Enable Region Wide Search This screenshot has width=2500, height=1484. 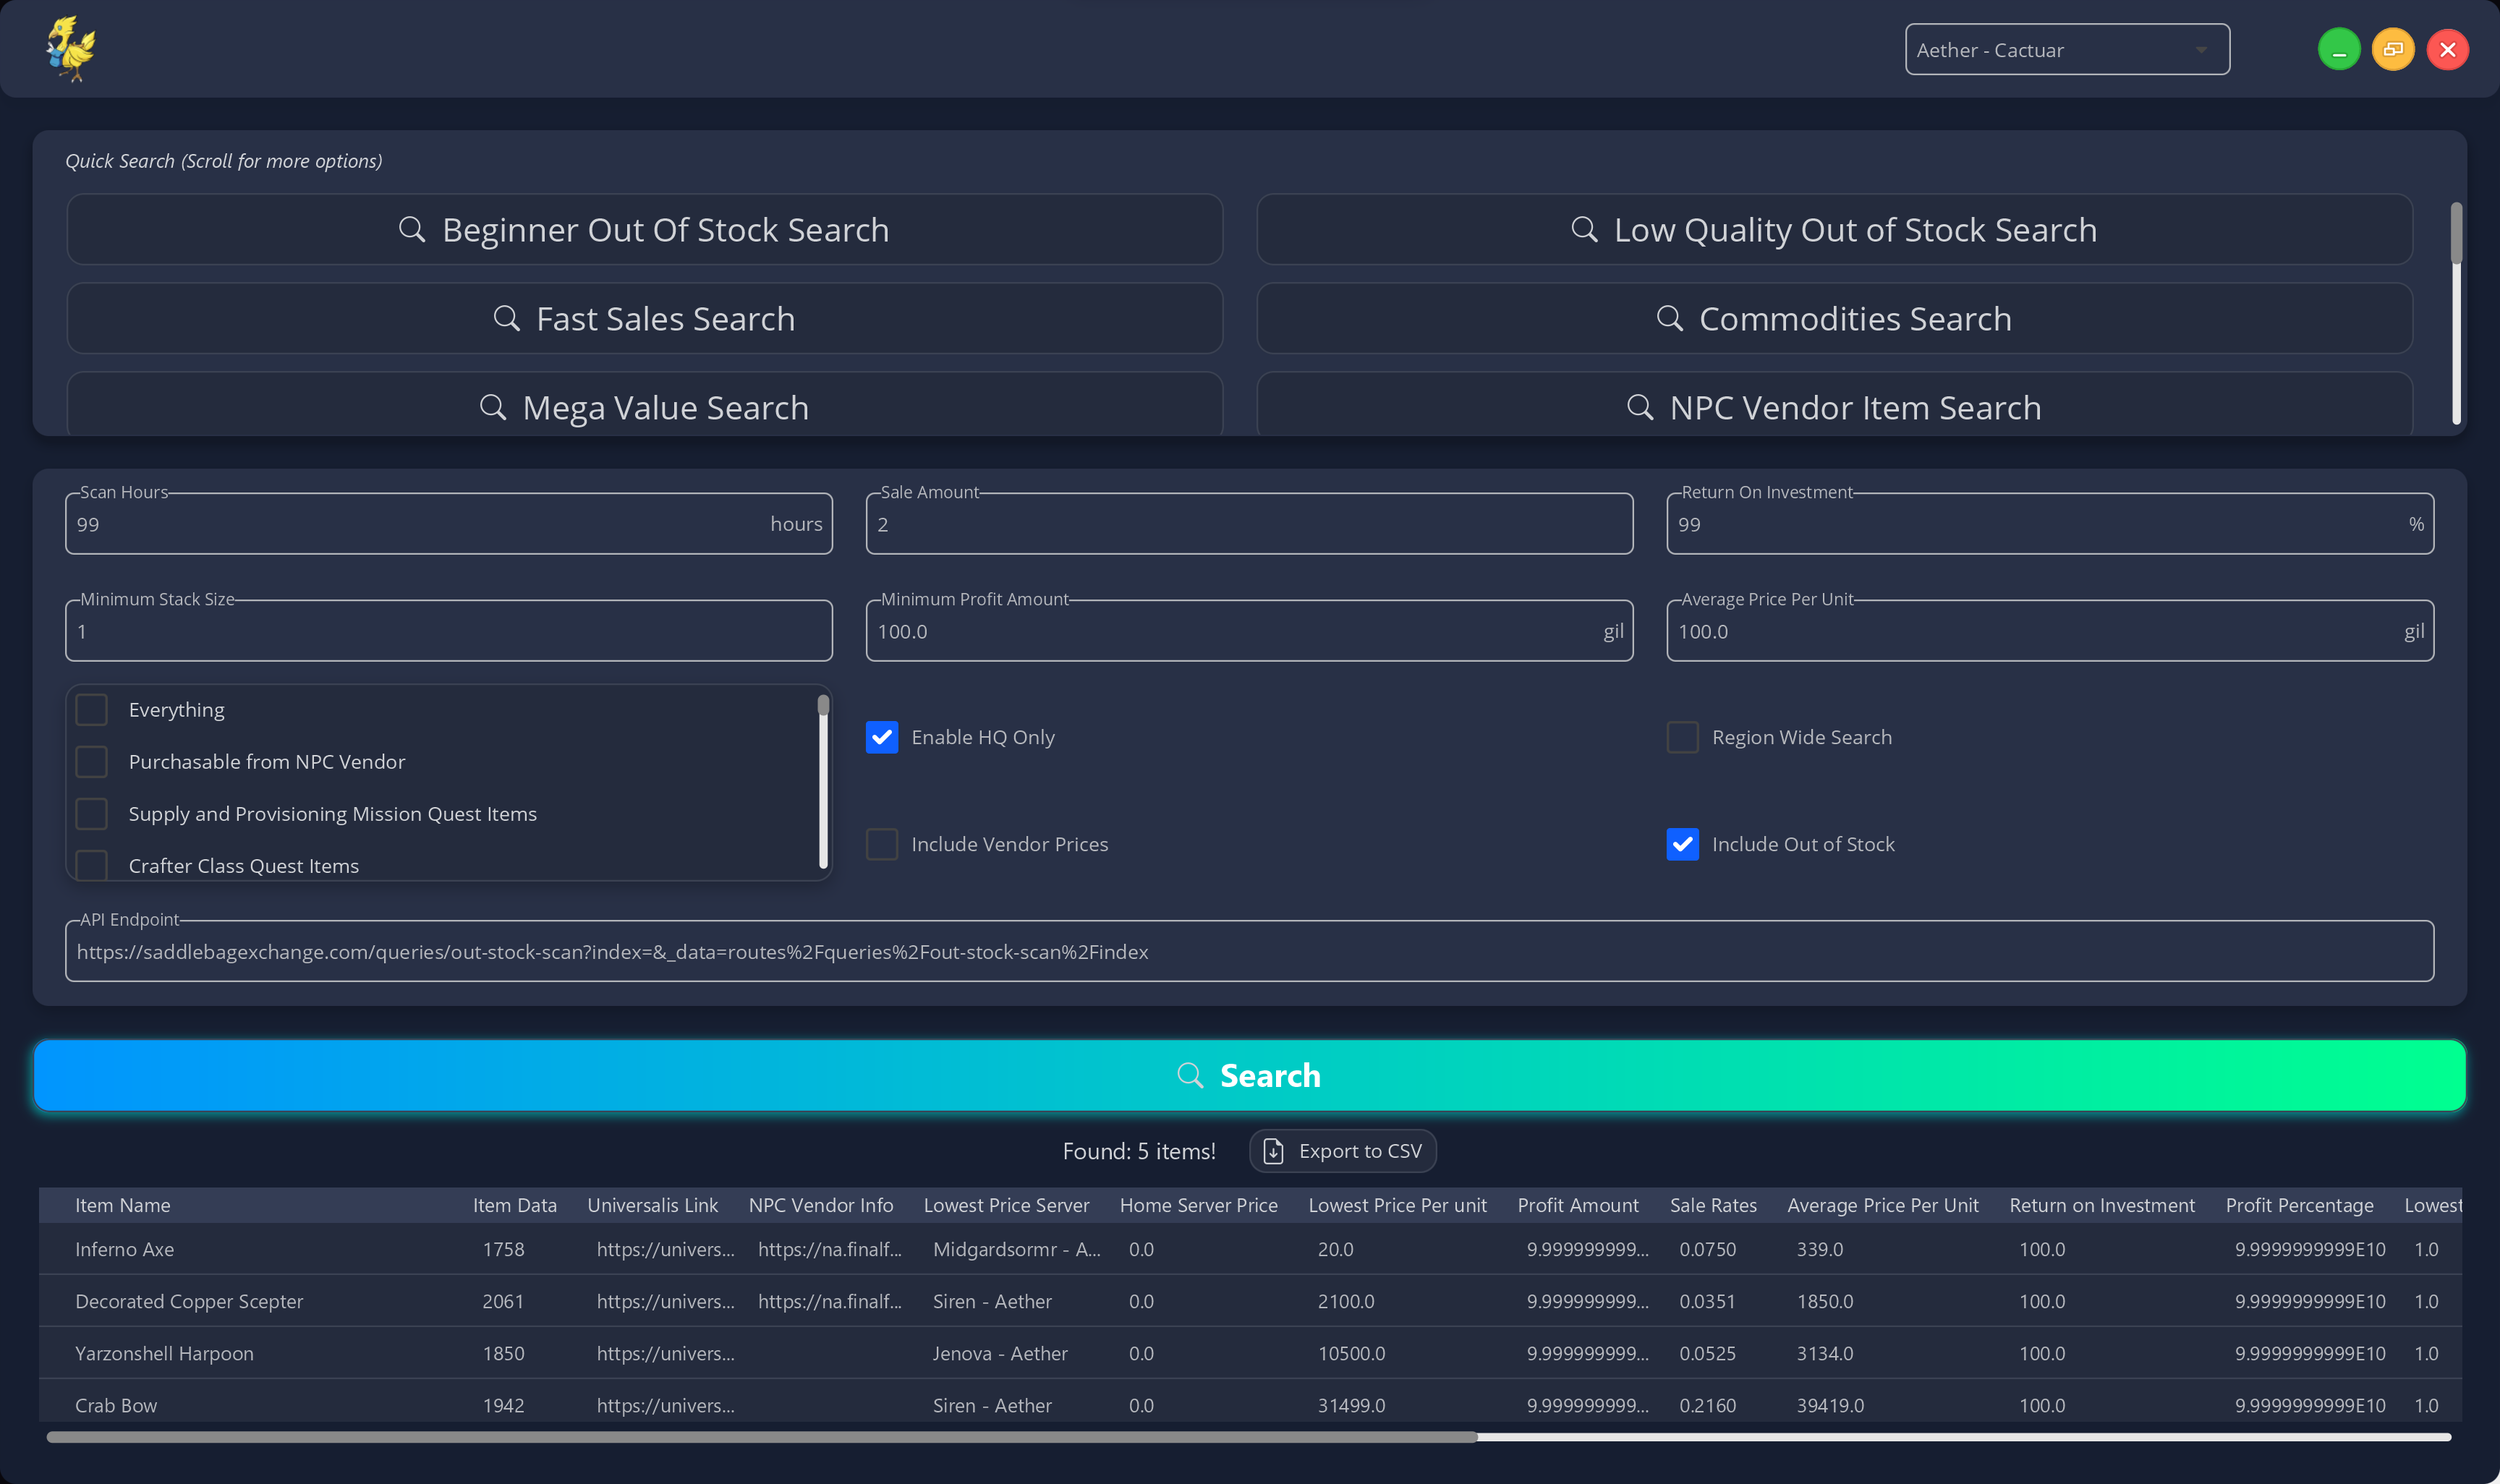1682,737
